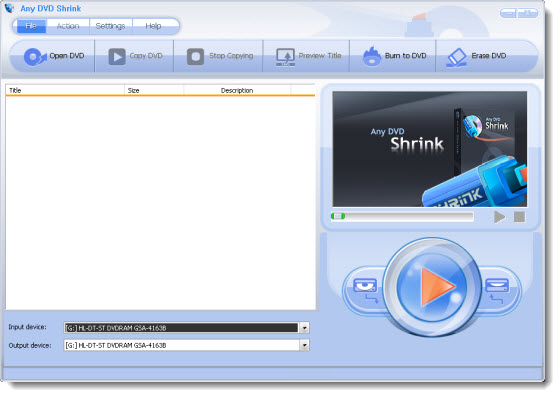Expand the Output device dropdown arrow
The width and height of the screenshot is (560, 397).
tap(304, 345)
